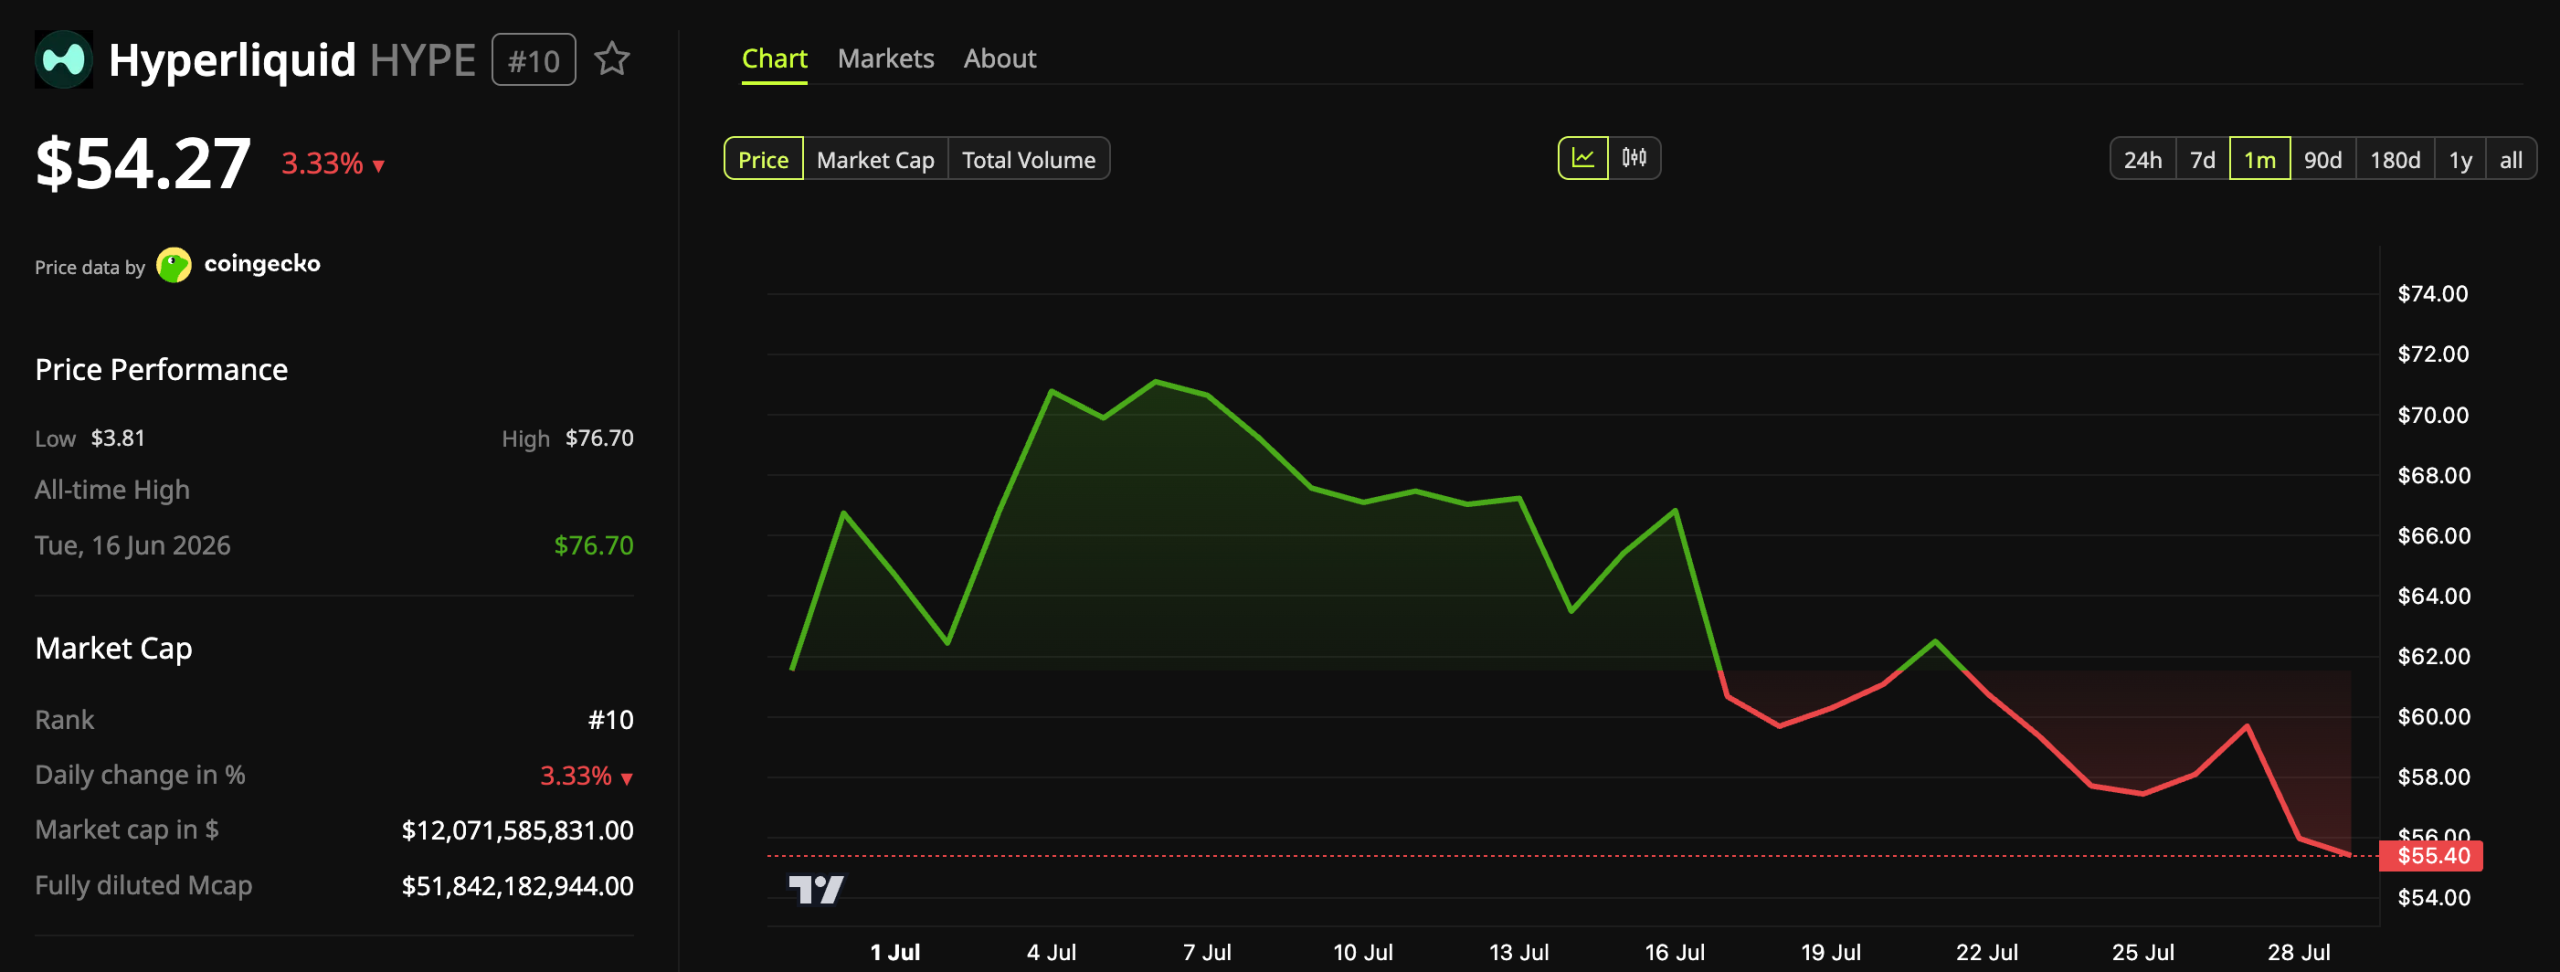Viewport: 2560px width, 972px height.
Task: Set chart range to 7d
Action: (2203, 159)
